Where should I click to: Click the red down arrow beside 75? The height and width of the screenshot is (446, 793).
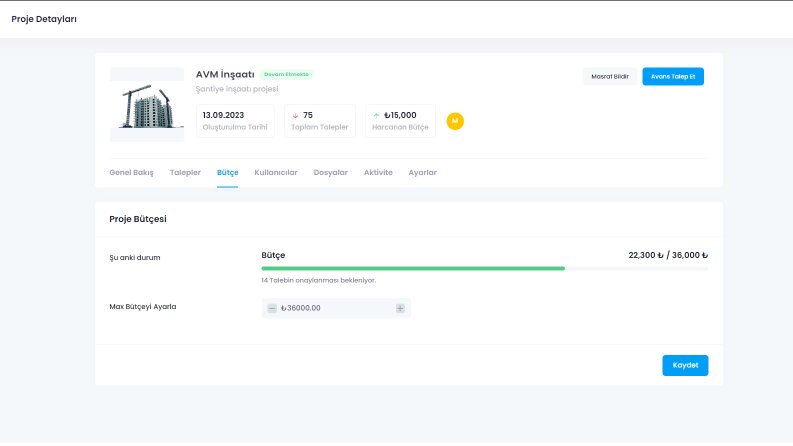(x=295, y=116)
